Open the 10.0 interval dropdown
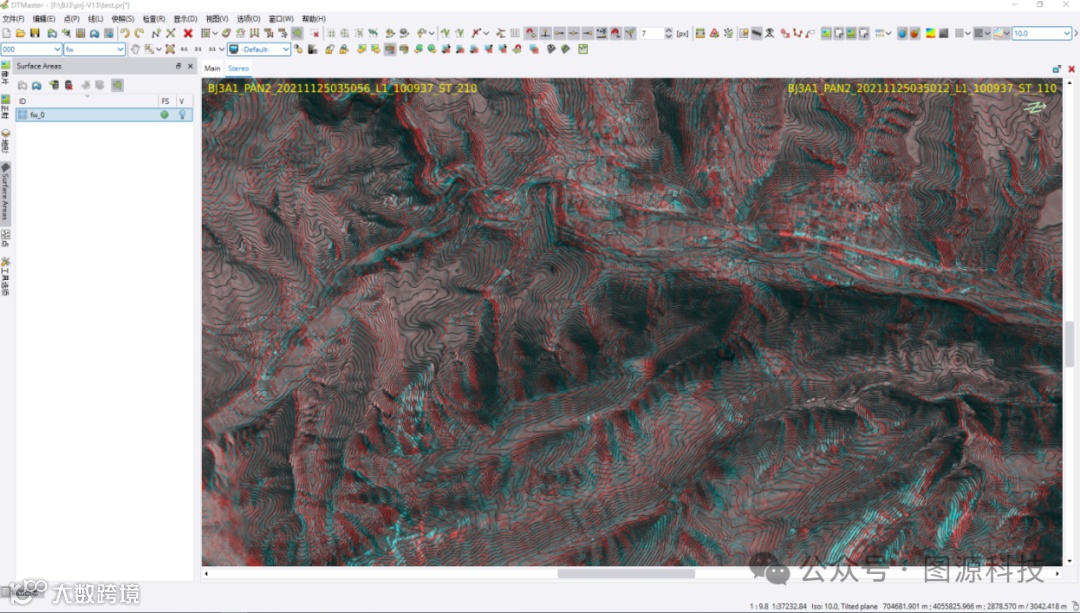This screenshot has height=613, width=1080. pos(1041,33)
